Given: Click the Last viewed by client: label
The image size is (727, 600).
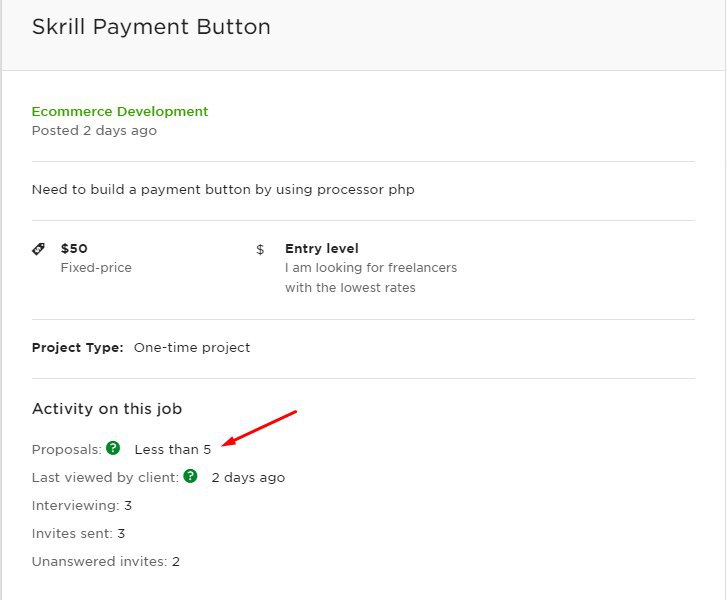Looking at the screenshot, I should coord(105,478).
